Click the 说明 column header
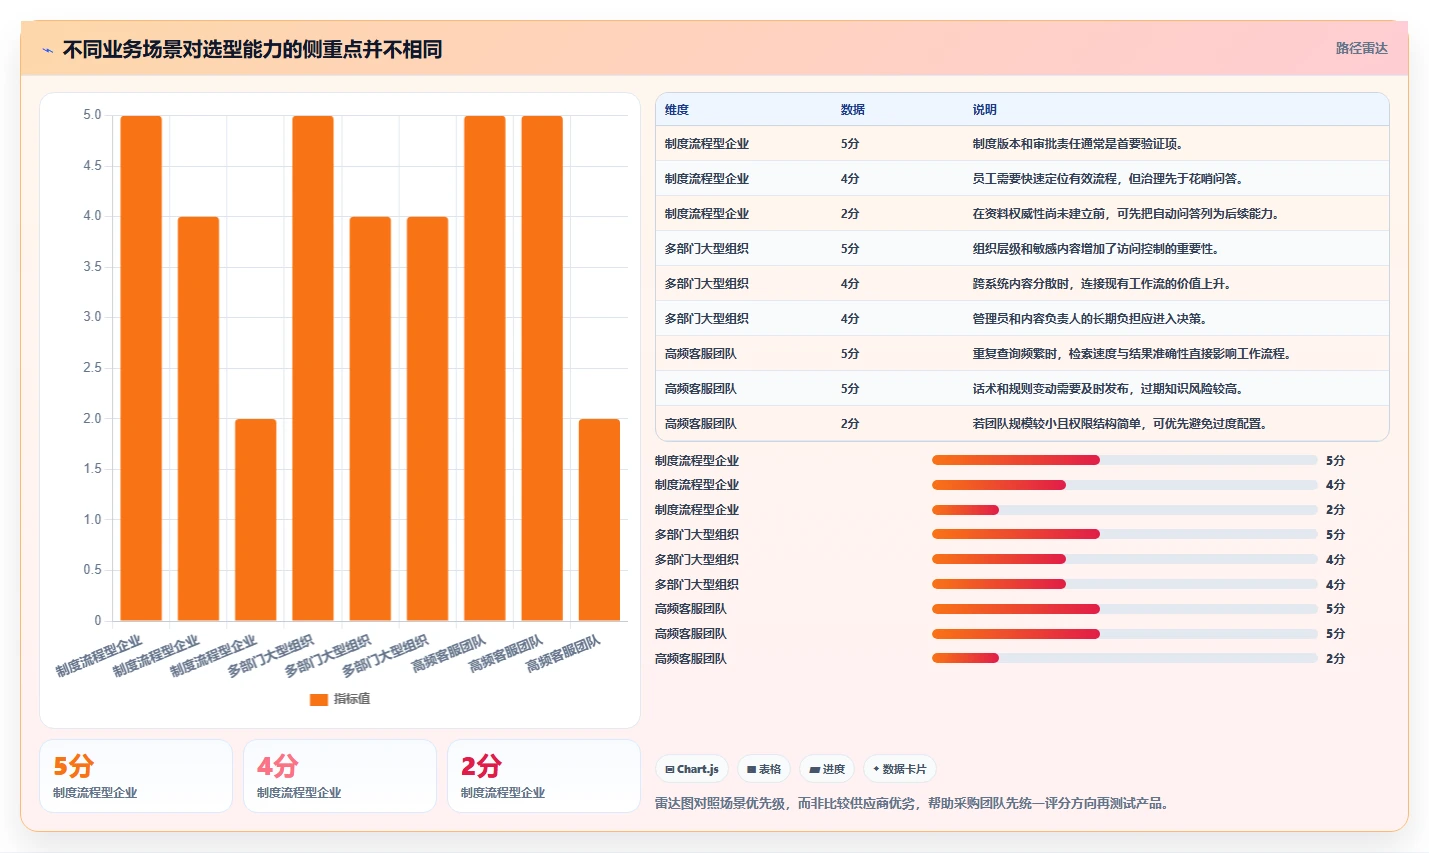1429x853 pixels. tap(985, 110)
